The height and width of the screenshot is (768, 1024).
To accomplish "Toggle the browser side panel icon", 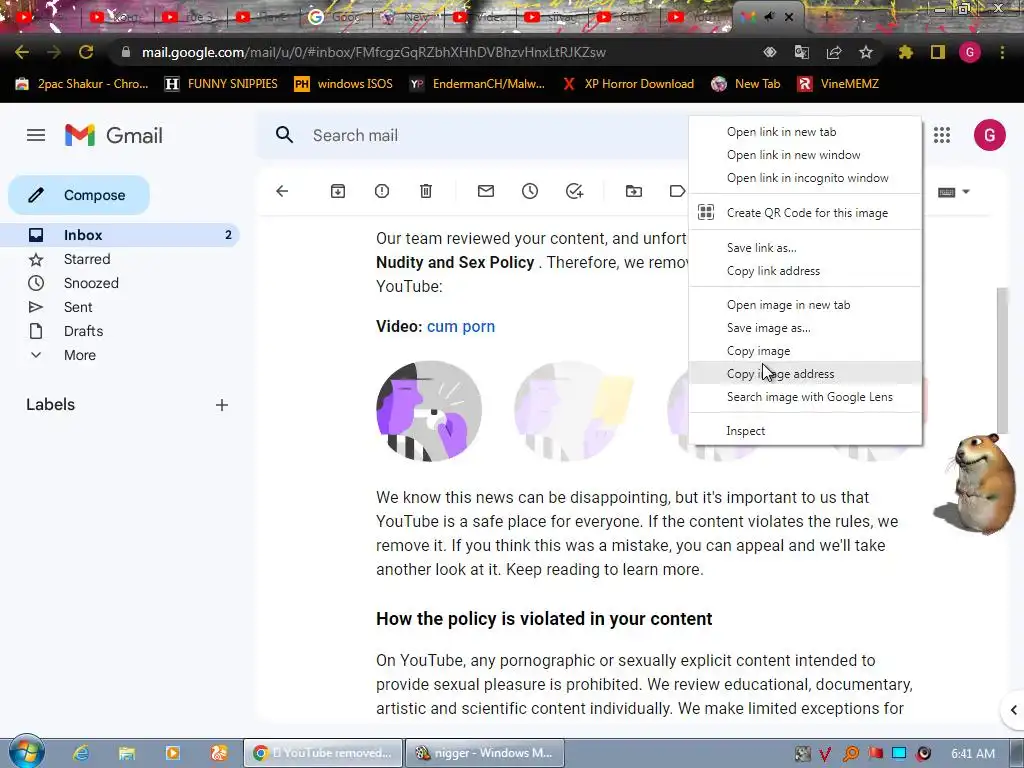I will point(938,52).
